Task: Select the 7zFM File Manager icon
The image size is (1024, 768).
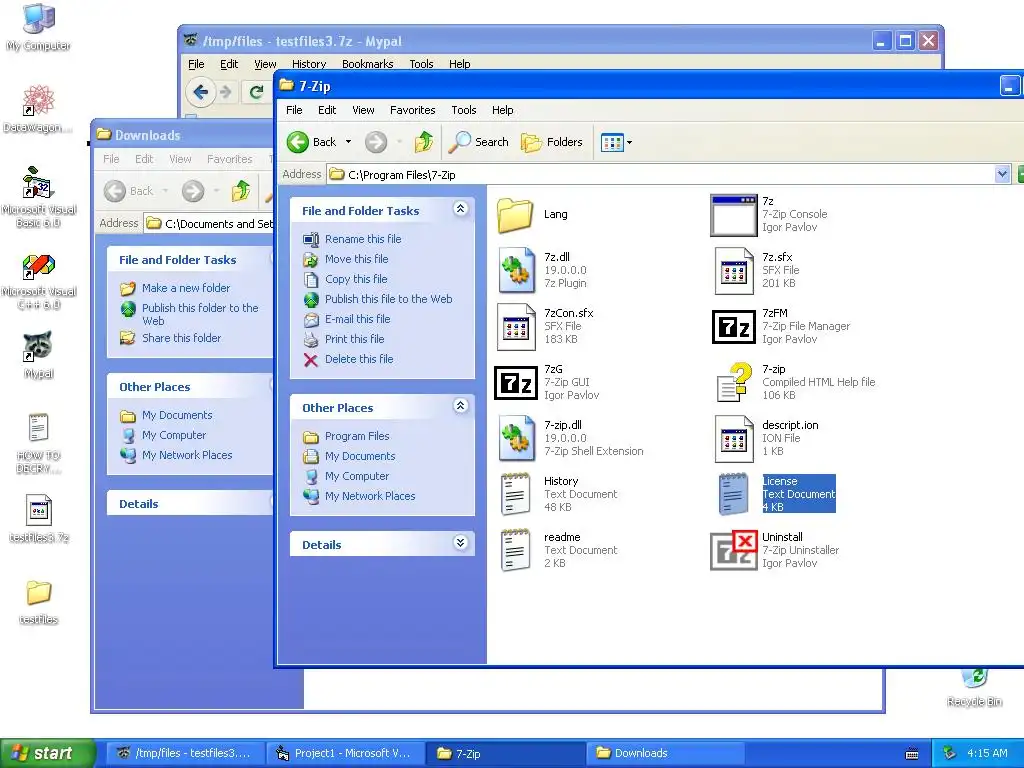Action: point(733,327)
